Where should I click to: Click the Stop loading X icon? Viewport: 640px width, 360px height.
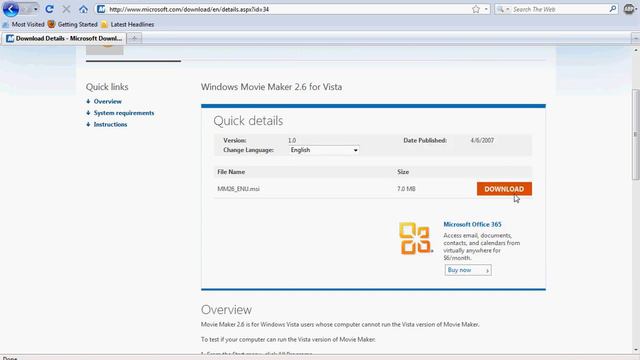66,9
